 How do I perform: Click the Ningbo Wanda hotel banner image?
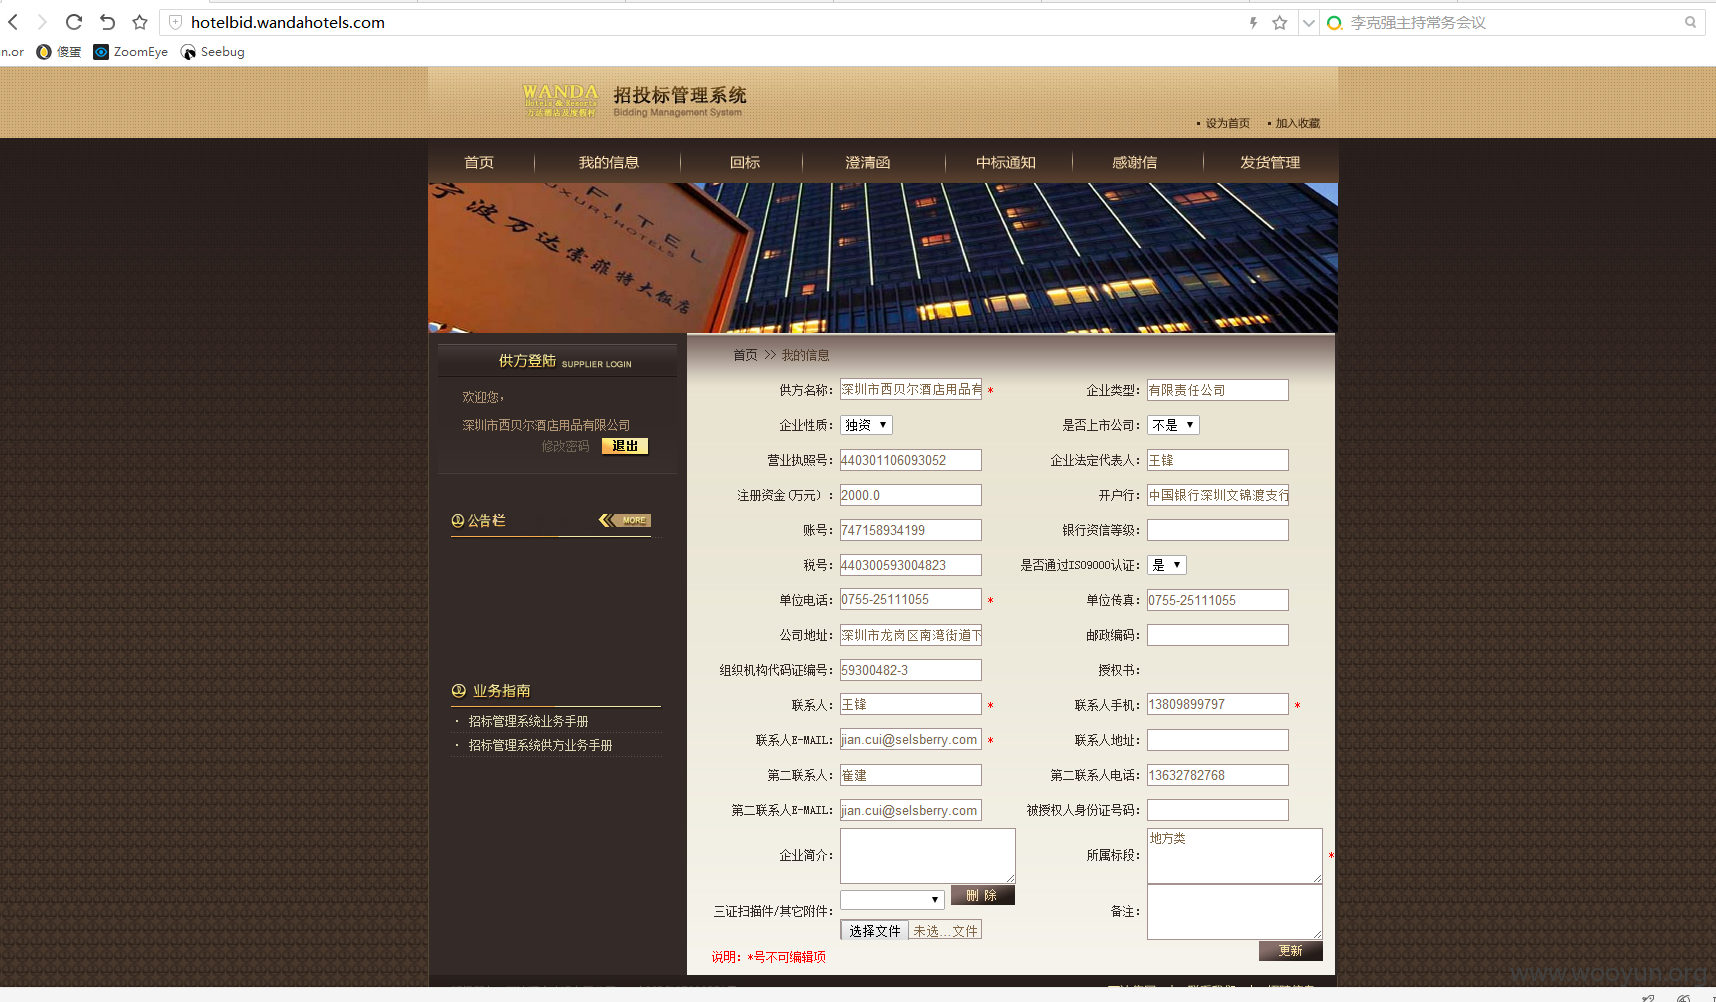point(883,258)
